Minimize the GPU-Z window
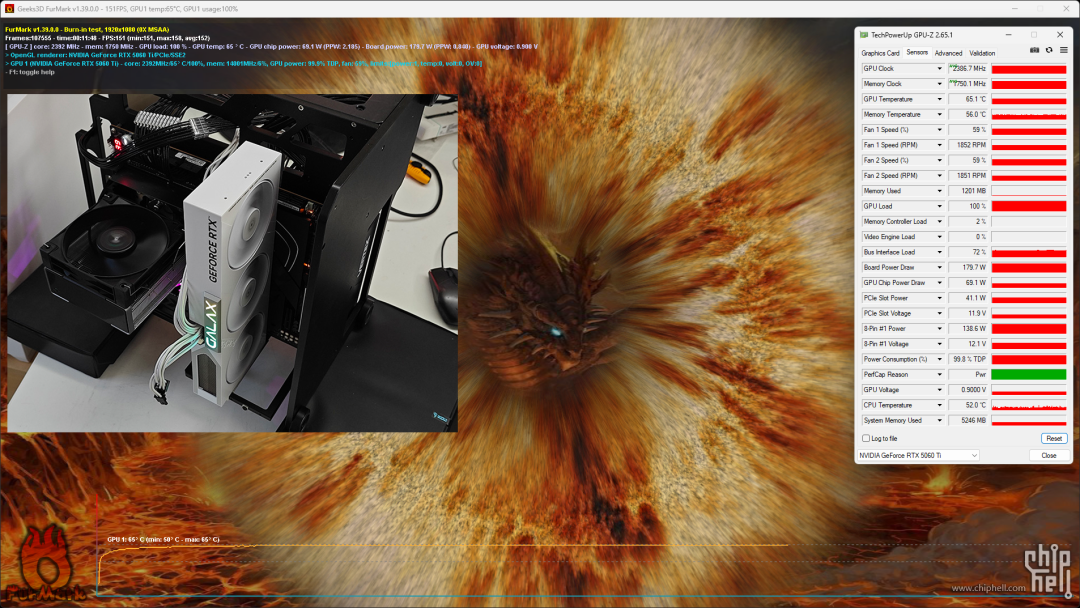 (x=1008, y=34)
